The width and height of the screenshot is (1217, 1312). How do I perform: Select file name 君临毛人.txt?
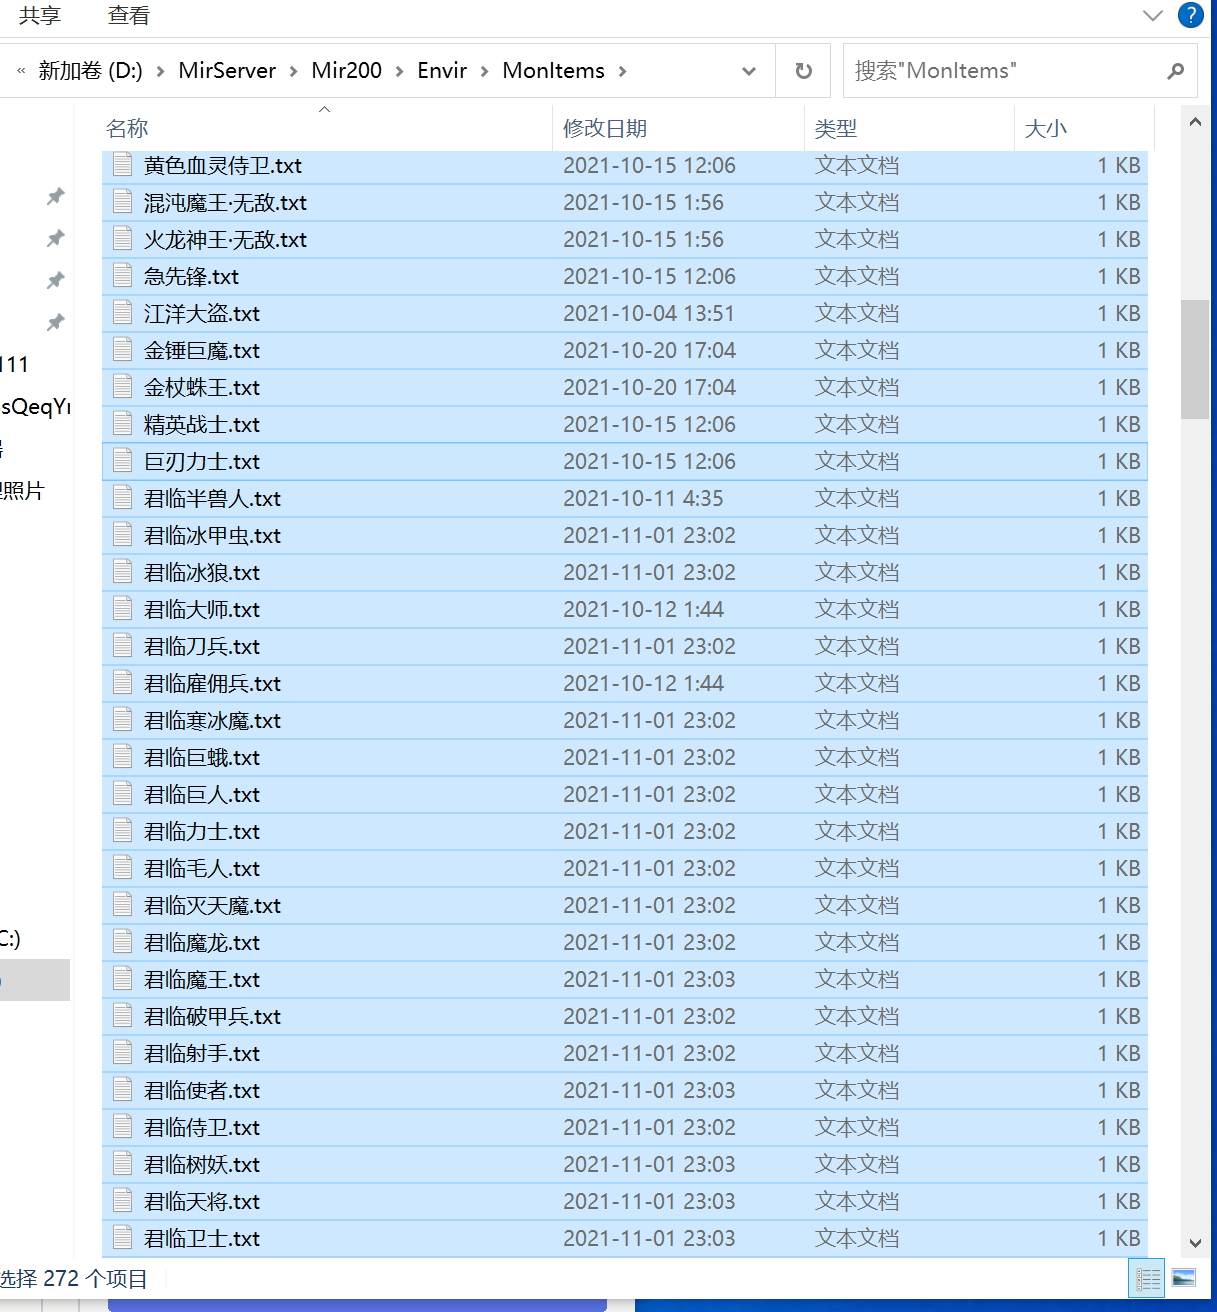(201, 868)
